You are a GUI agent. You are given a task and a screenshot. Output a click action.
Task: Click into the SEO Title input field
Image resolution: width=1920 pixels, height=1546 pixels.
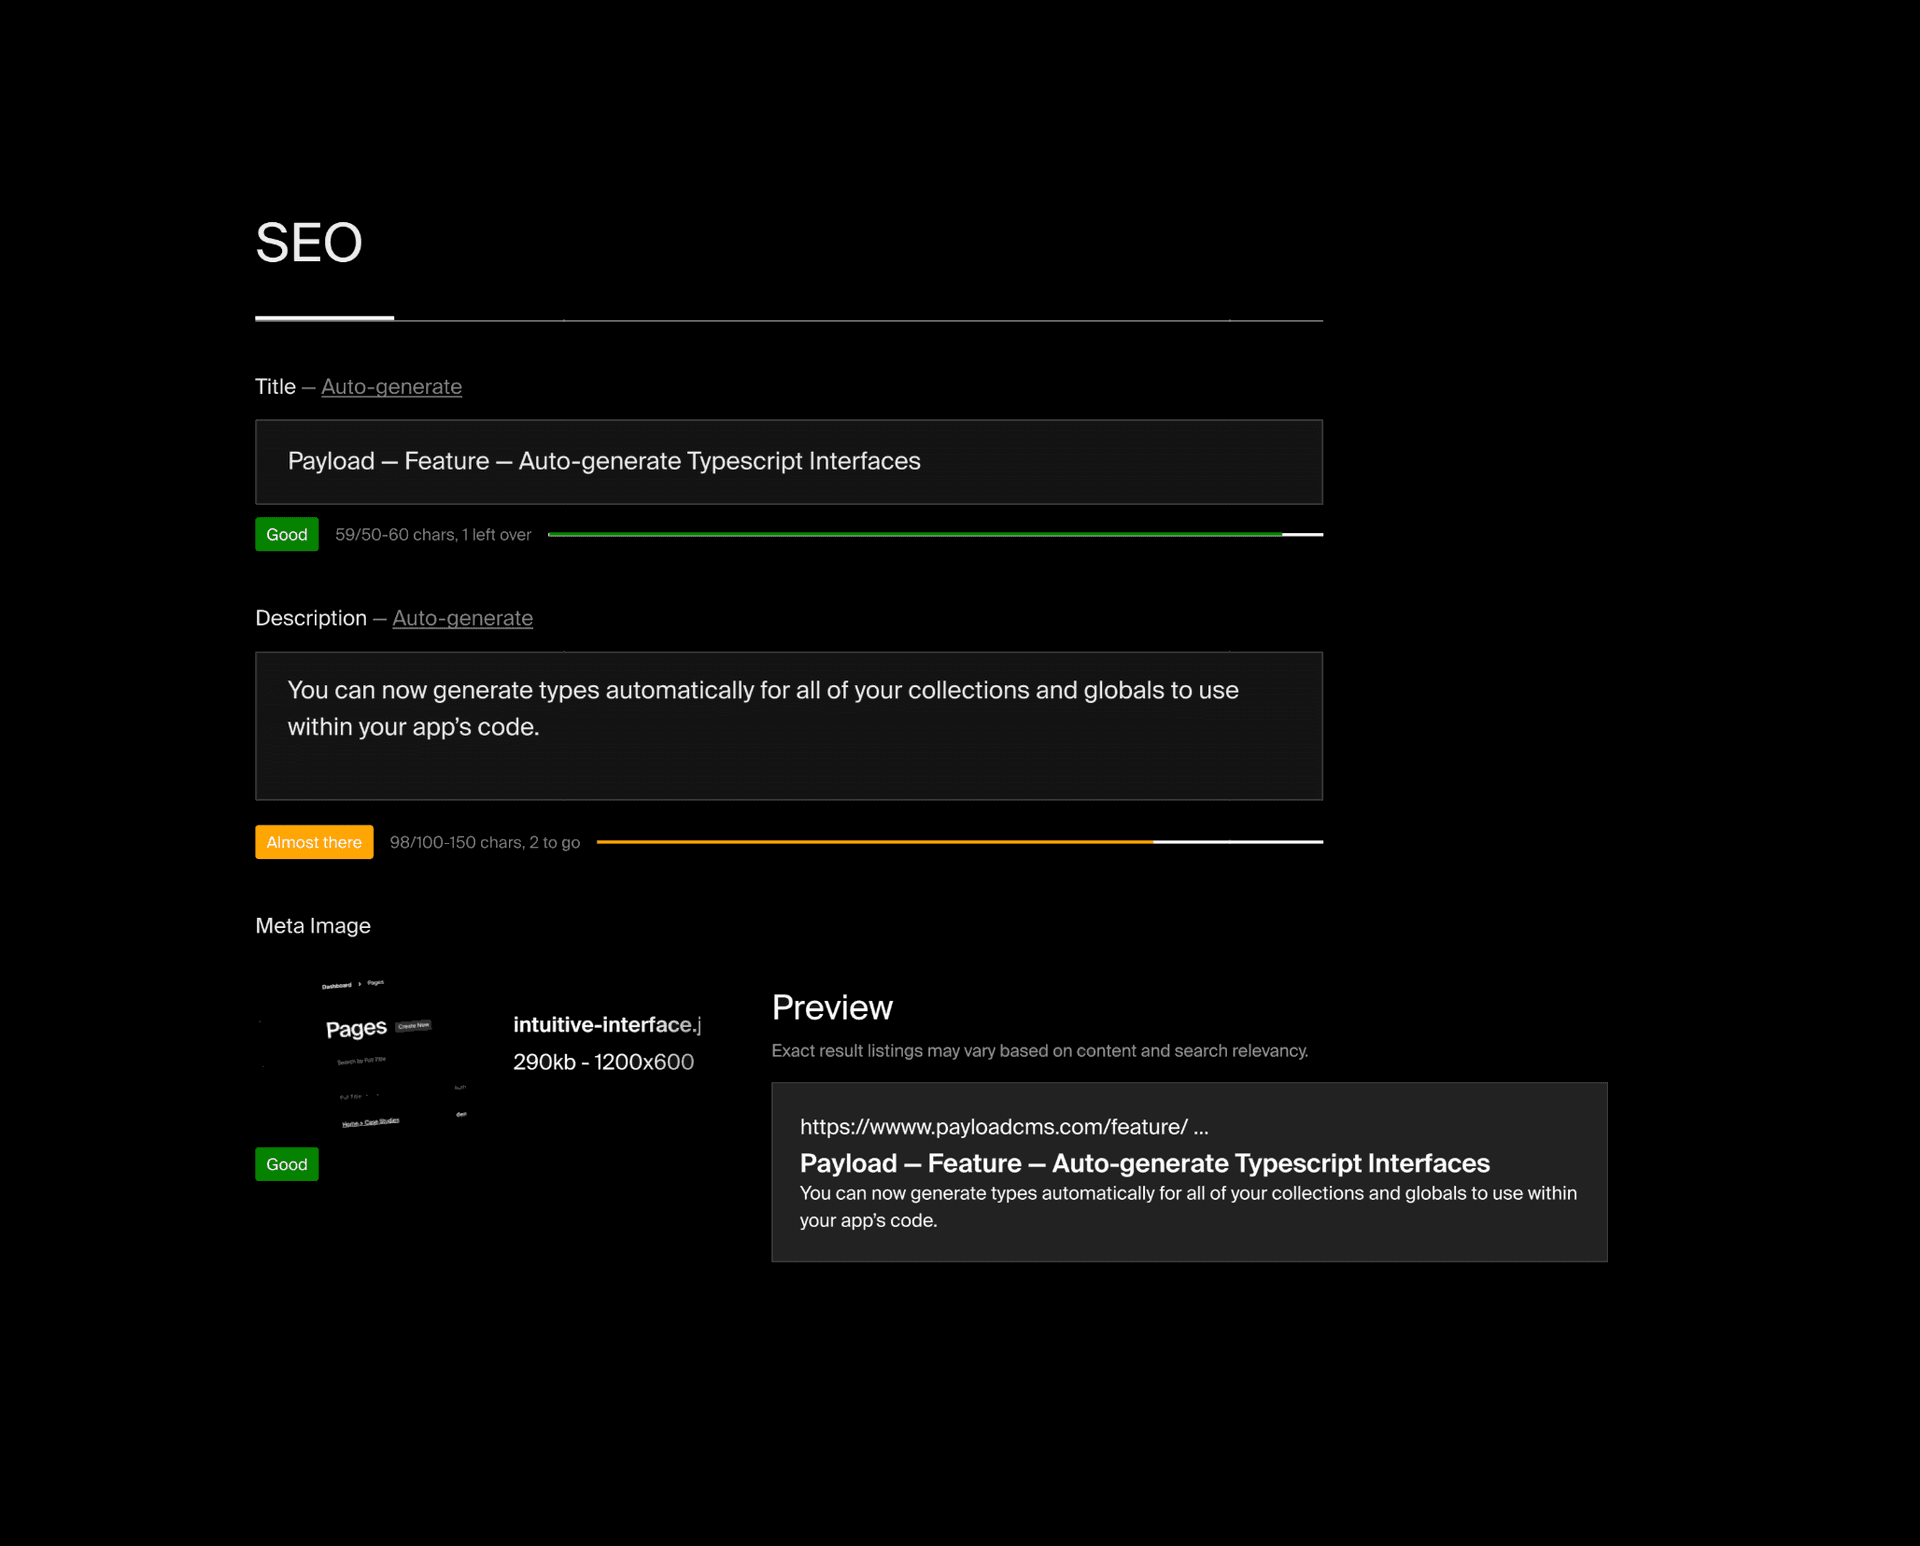coord(788,462)
